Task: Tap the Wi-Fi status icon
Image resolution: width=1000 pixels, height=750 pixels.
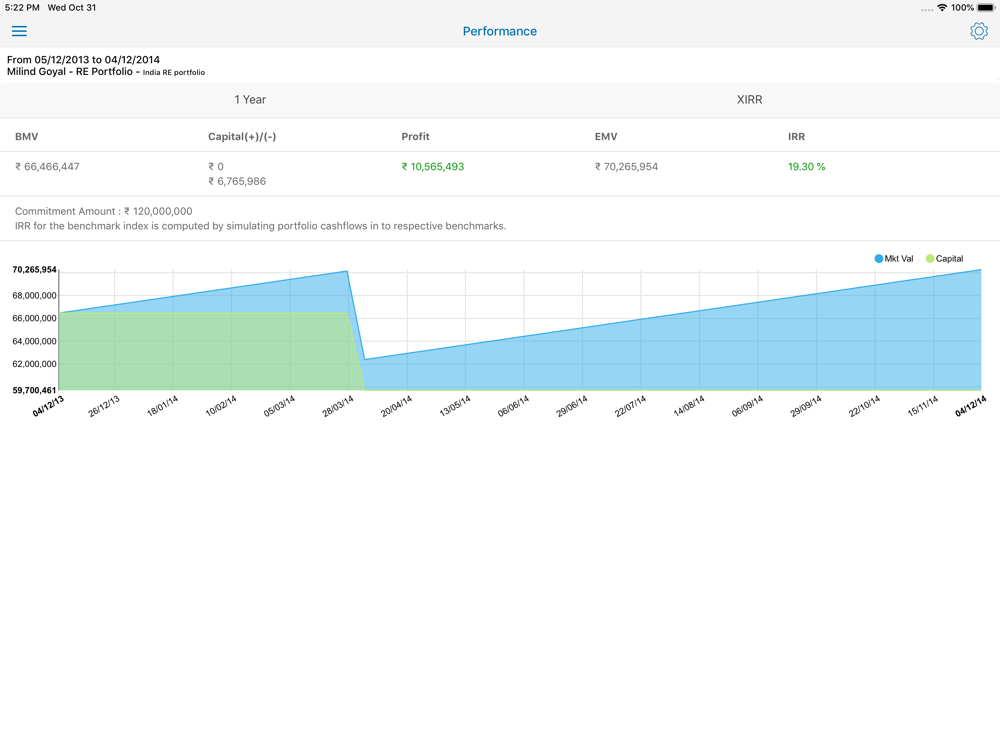Action: click(x=941, y=8)
